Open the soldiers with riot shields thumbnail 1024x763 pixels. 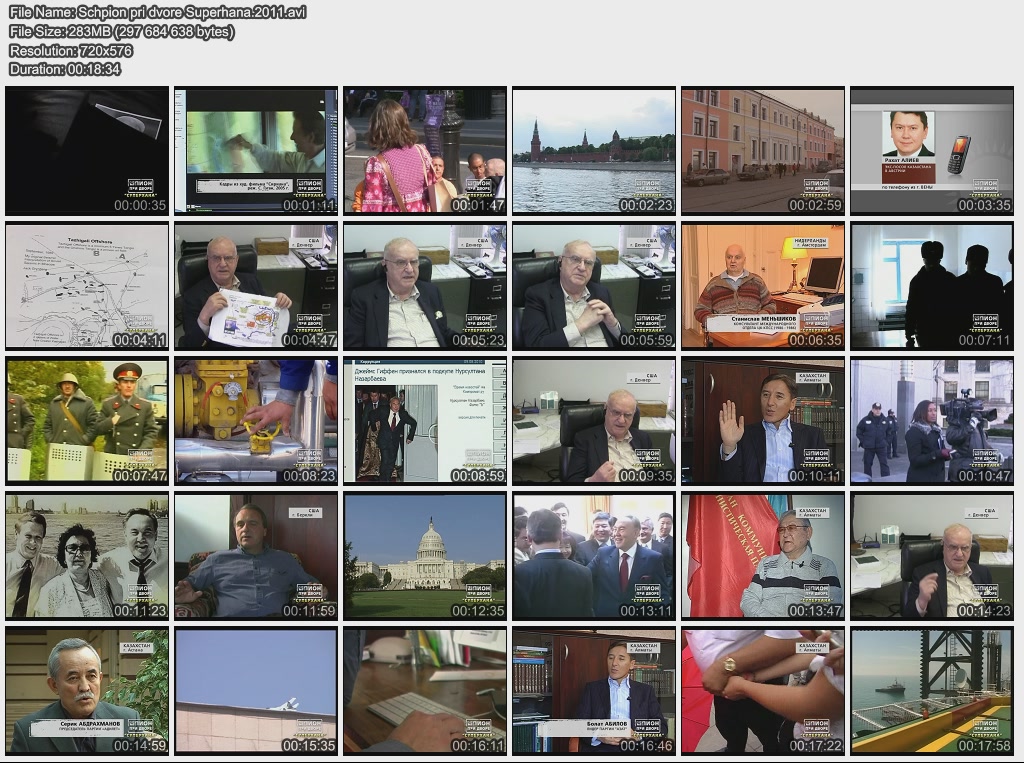(x=87, y=421)
